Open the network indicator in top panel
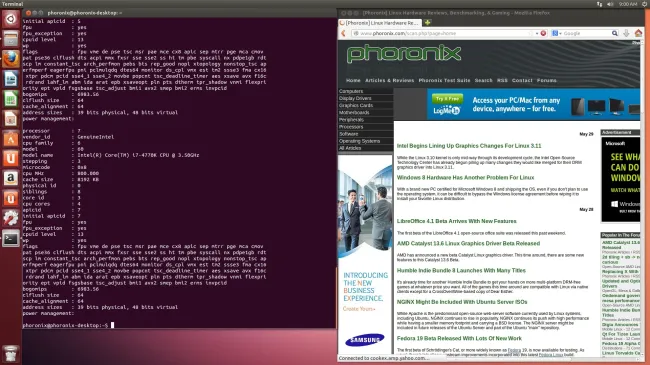The width and height of the screenshot is (650, 365). click(599, 4)
